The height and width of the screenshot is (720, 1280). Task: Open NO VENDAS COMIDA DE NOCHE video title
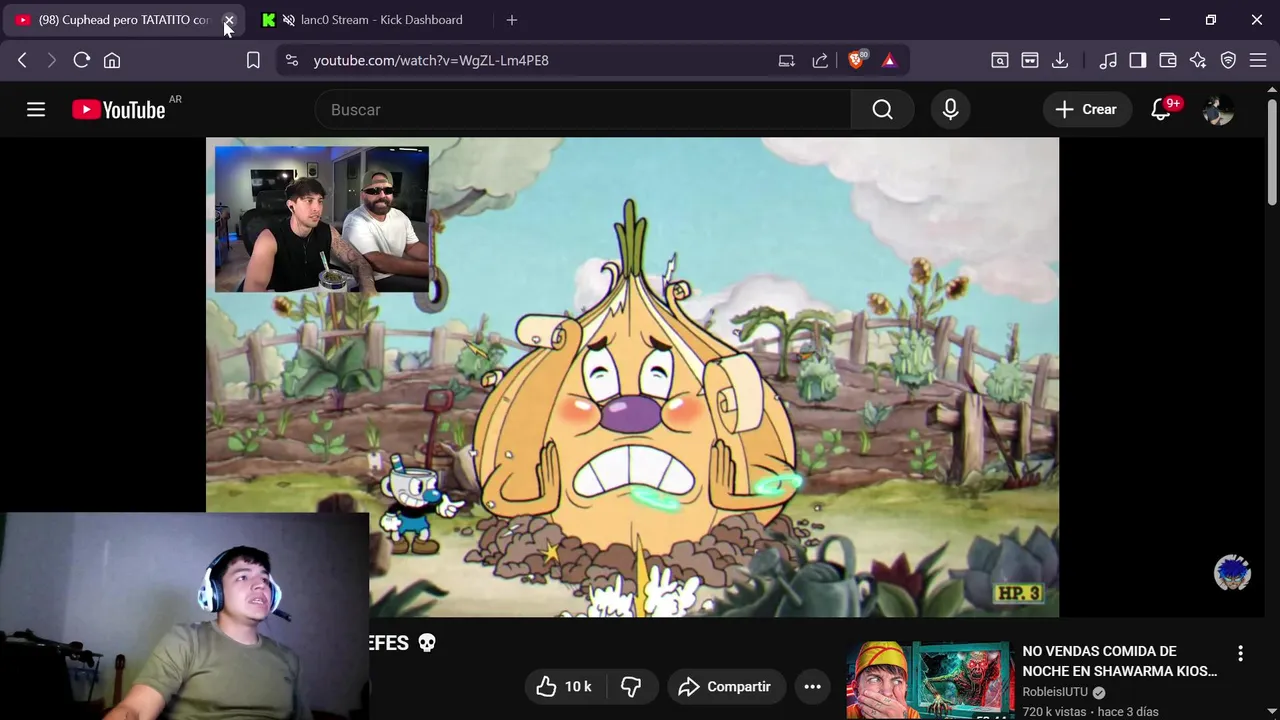tap(1119, 661)
